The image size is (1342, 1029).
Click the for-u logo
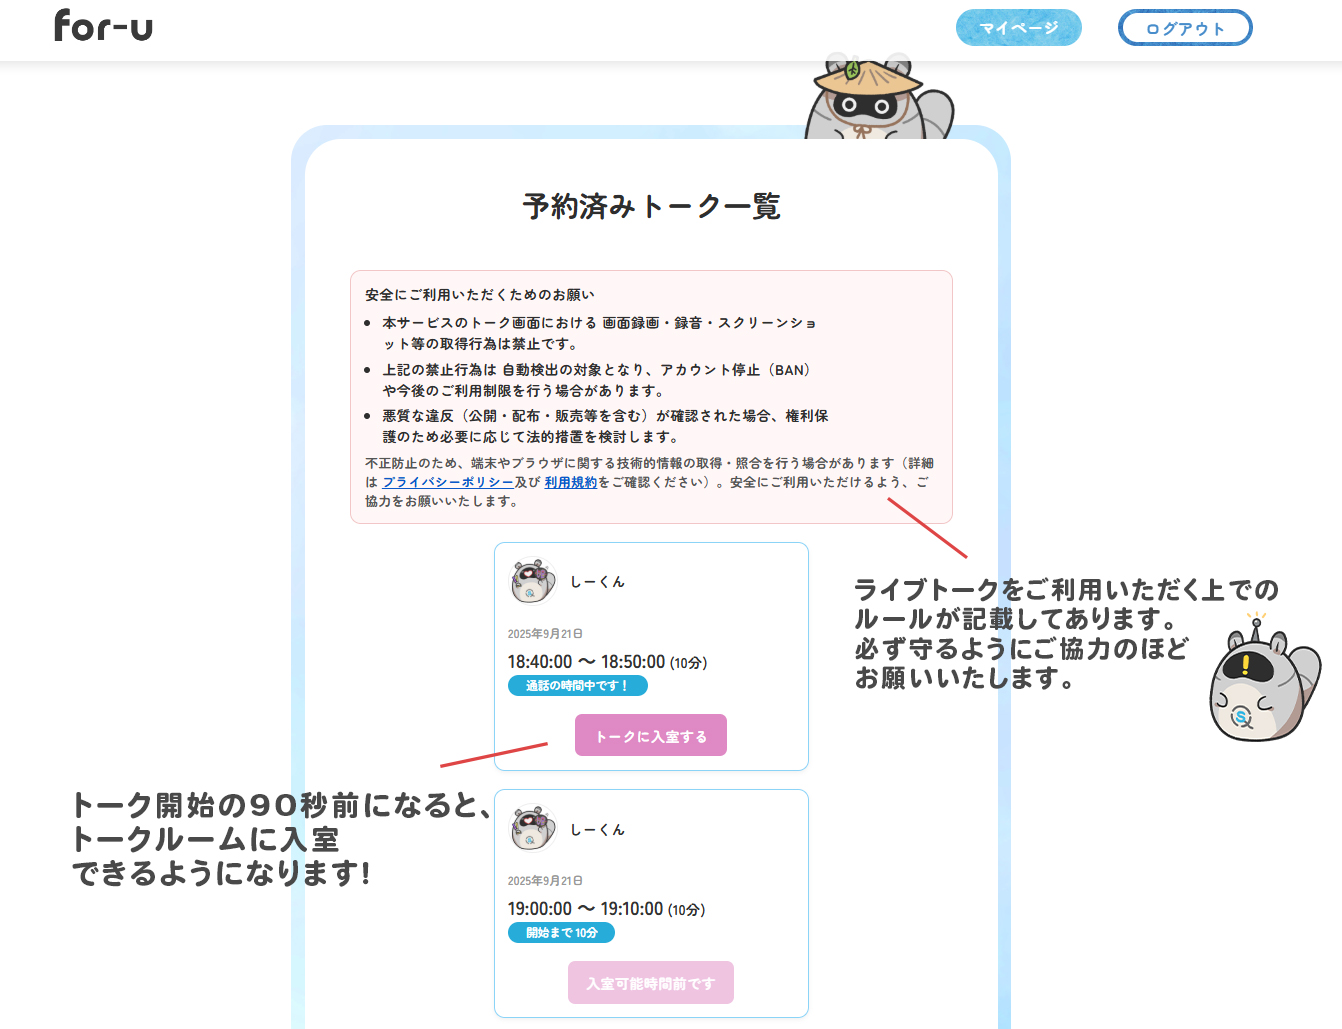coord(103,27)
